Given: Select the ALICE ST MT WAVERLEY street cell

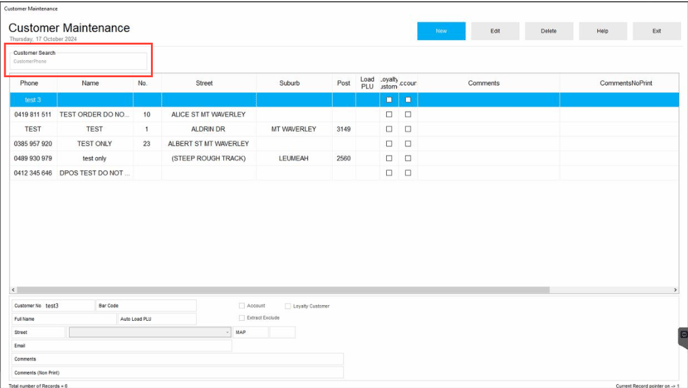Looking at the screenshot, I should (x=208, y=115).
